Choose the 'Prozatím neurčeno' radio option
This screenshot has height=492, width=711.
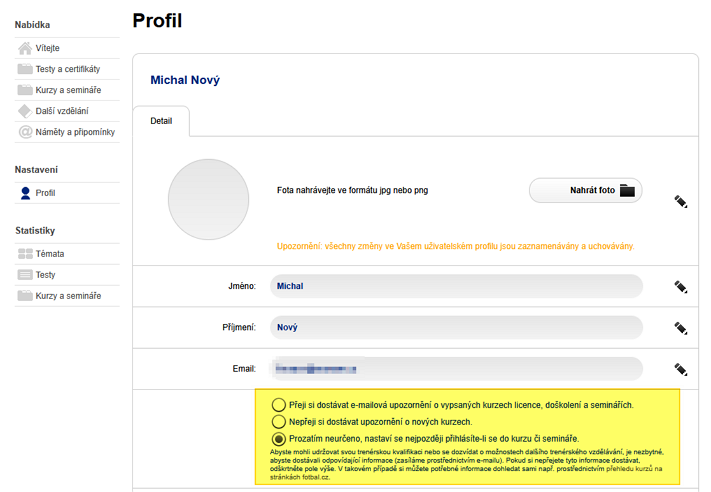click(x=279, y=439)
